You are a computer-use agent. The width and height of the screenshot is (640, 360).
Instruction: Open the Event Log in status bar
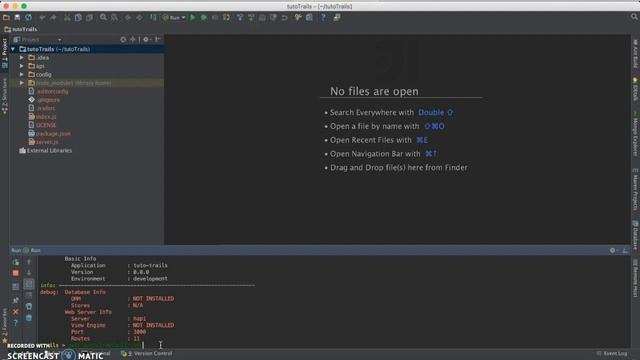click(x=612, y=353)
